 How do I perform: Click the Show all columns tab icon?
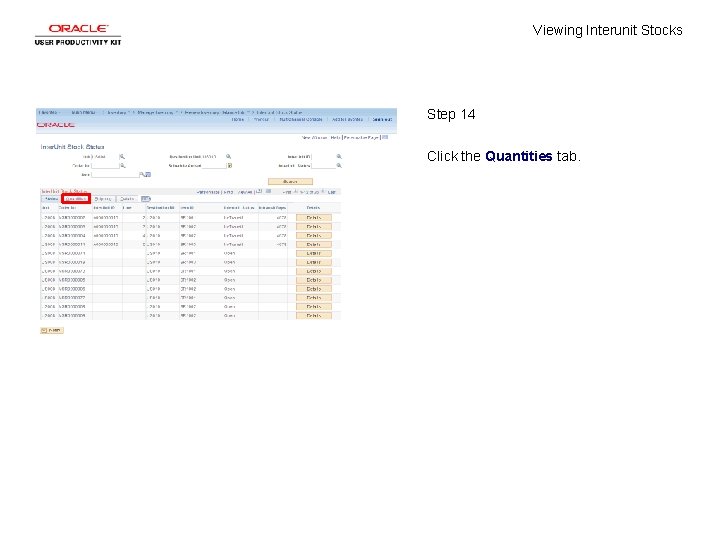(146, 199)
